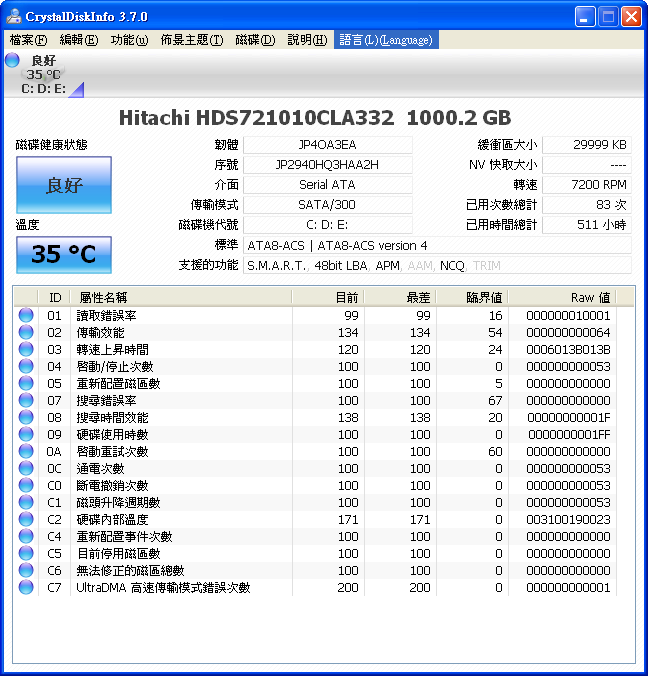Viewport: 648px width, 676px height.
Task: Click the Raw 值 column header
Action: click(x=563, y=297)
